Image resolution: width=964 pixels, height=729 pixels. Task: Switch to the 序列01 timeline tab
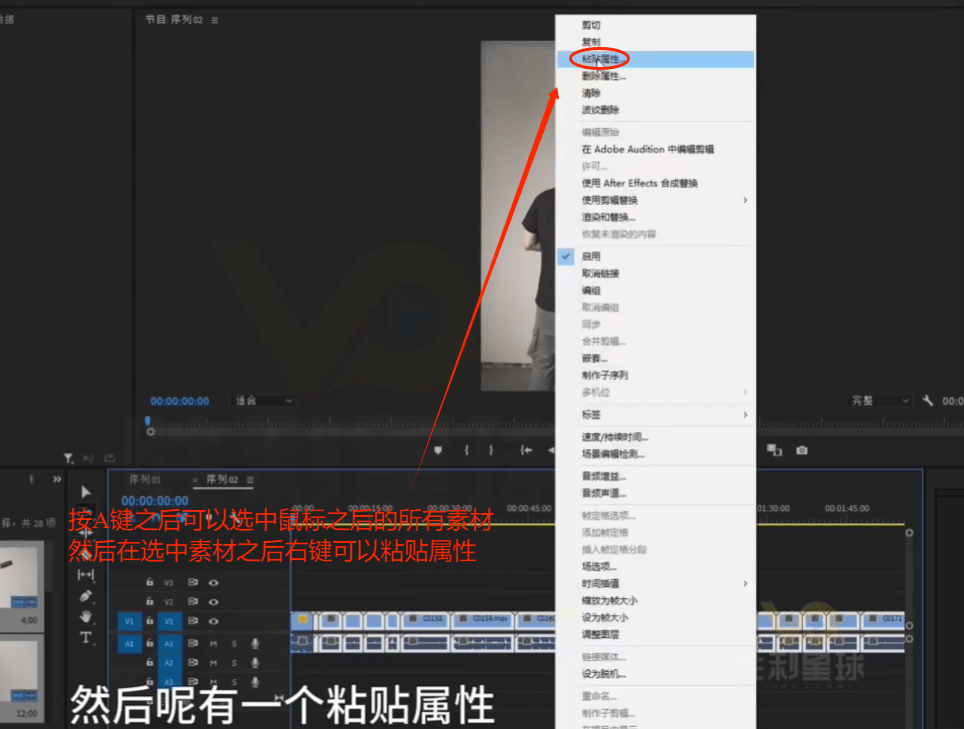click(145, 480)
